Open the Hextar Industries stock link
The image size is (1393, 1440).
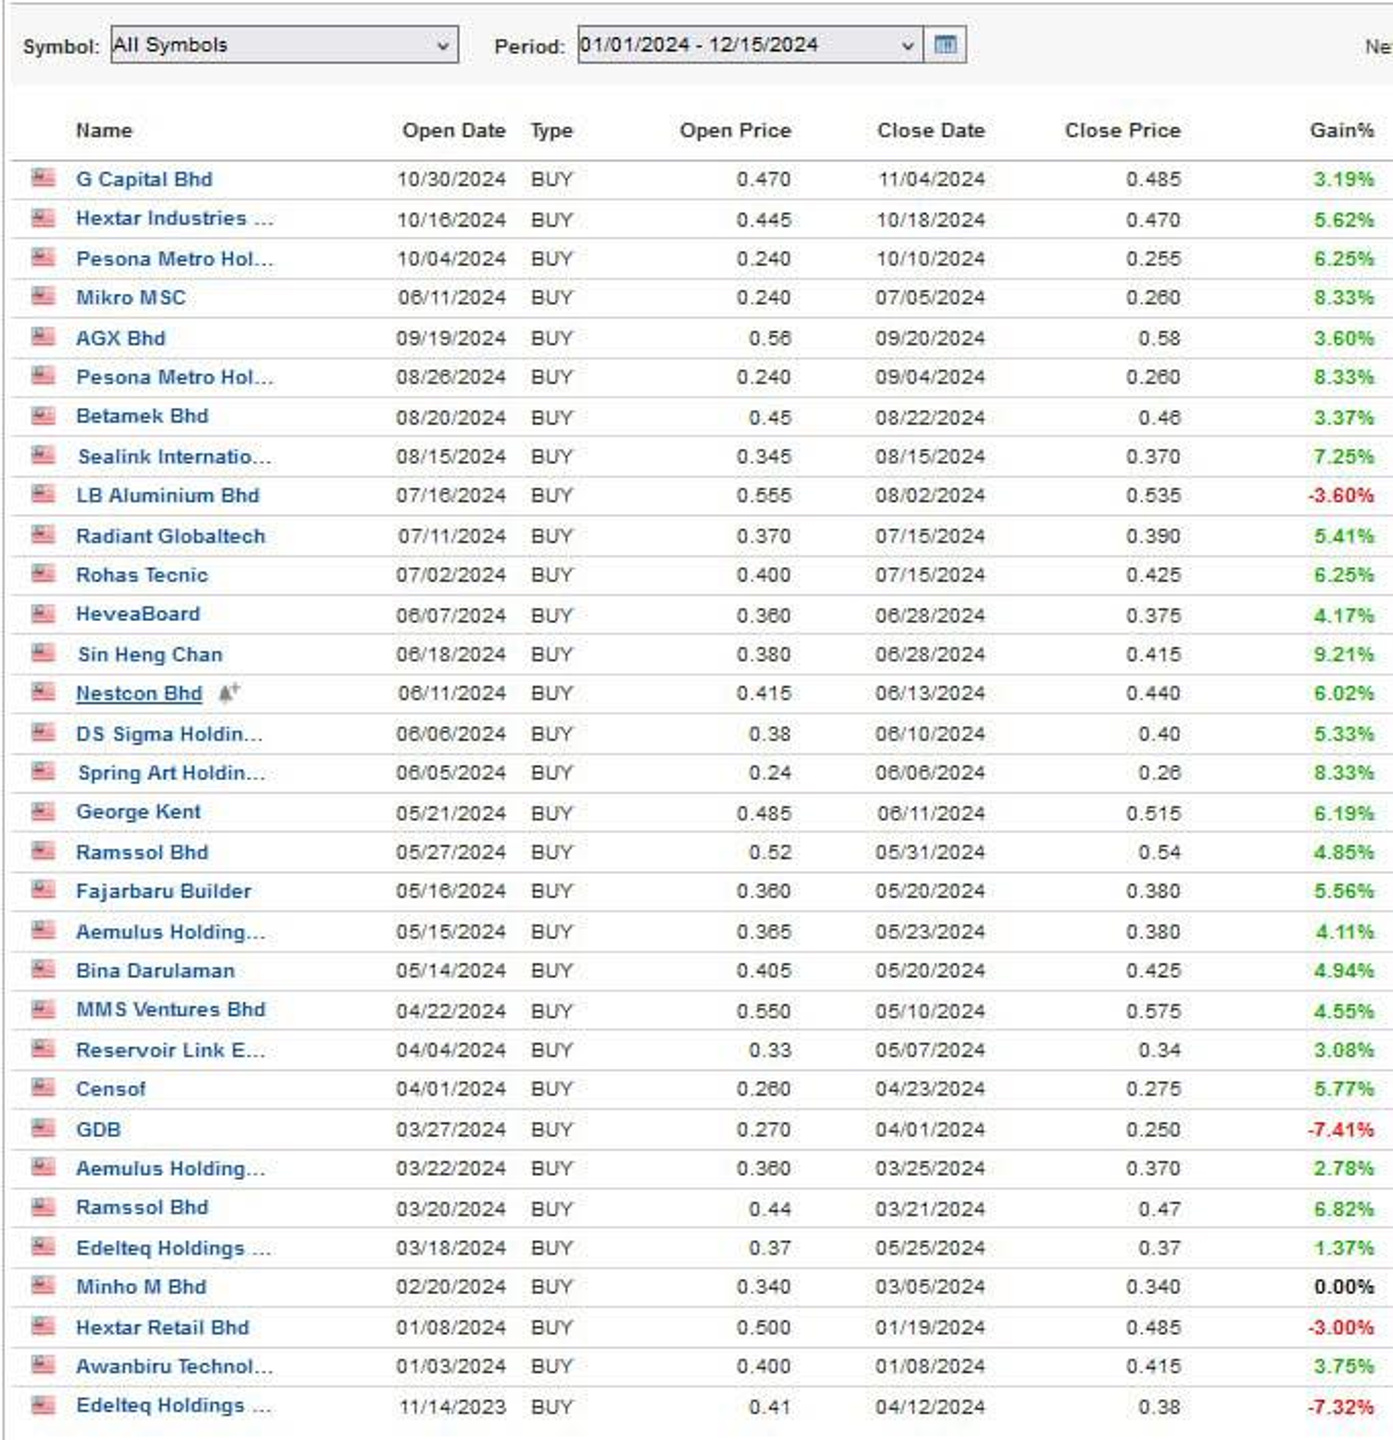click(x=174, y=218)
